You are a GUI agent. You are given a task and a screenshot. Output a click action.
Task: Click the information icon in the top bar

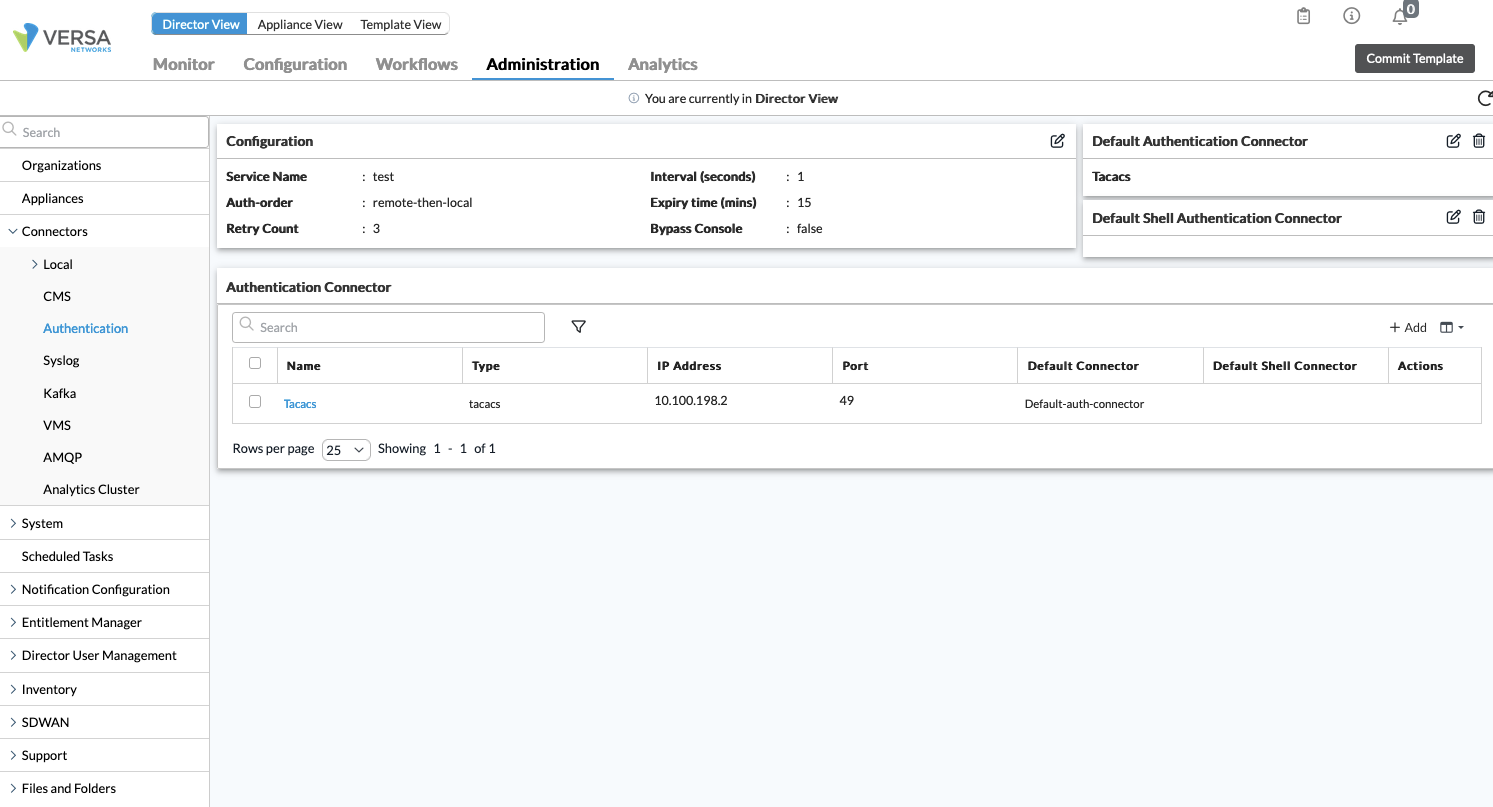(x=1351, y=16)
